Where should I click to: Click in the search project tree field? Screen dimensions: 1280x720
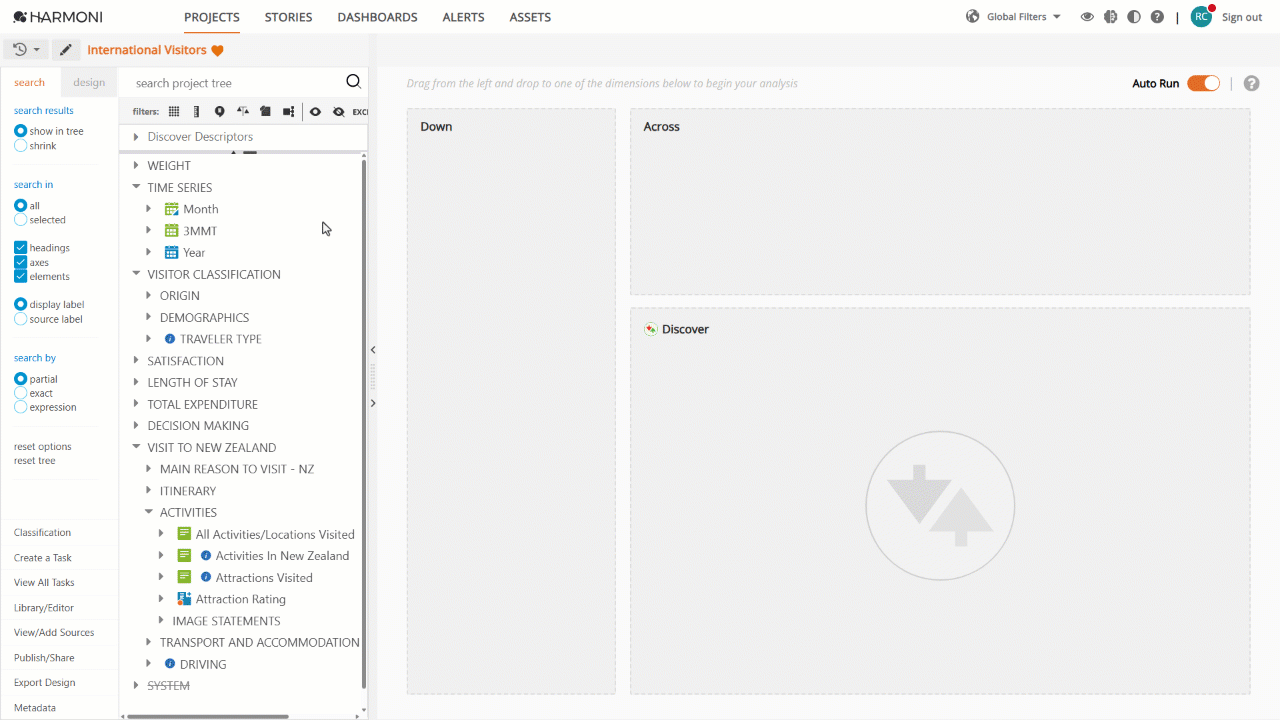[x=235, y=83]
